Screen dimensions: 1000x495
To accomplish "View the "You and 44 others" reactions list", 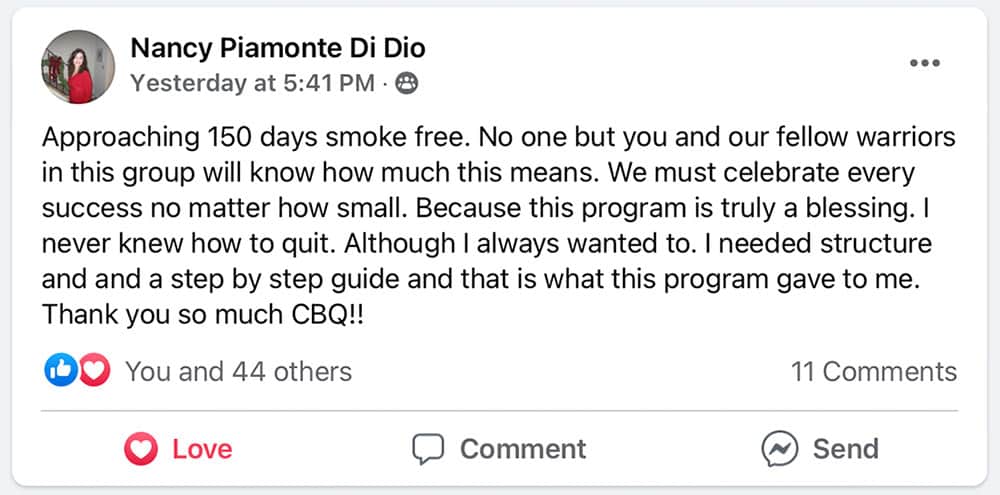I will click(238, 372).
